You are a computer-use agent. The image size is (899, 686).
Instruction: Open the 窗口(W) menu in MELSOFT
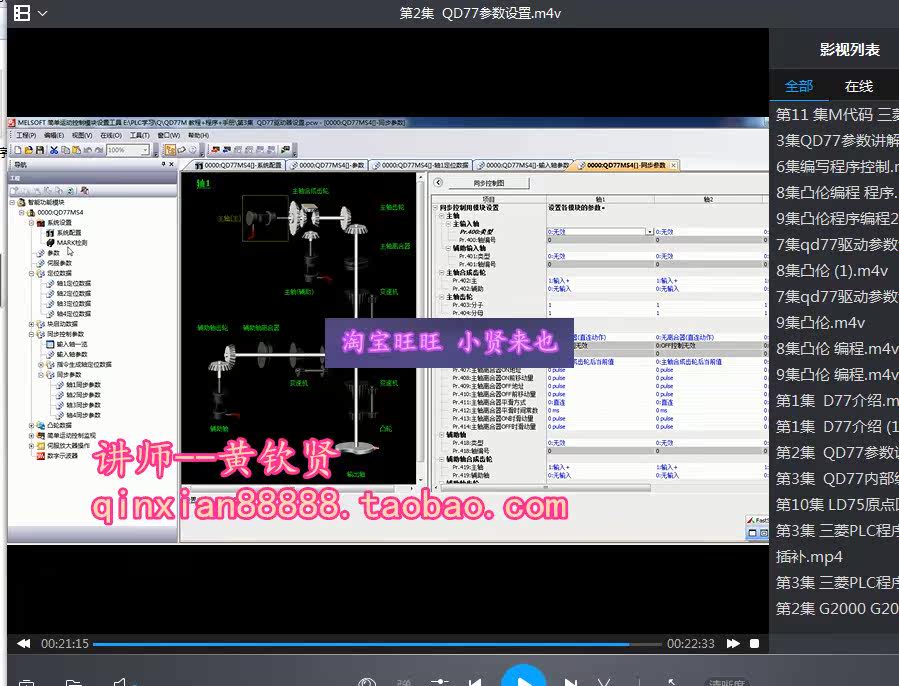click(x=169, y=135)
